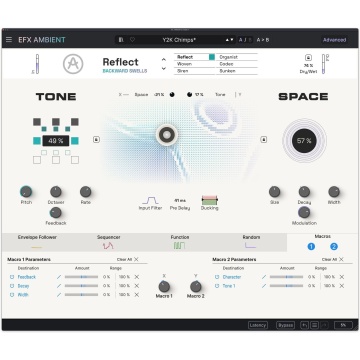Click the Character amount slider in Macro 2
Image resolution: width=360 pixels, height=360 pixels.
[286, 277]
